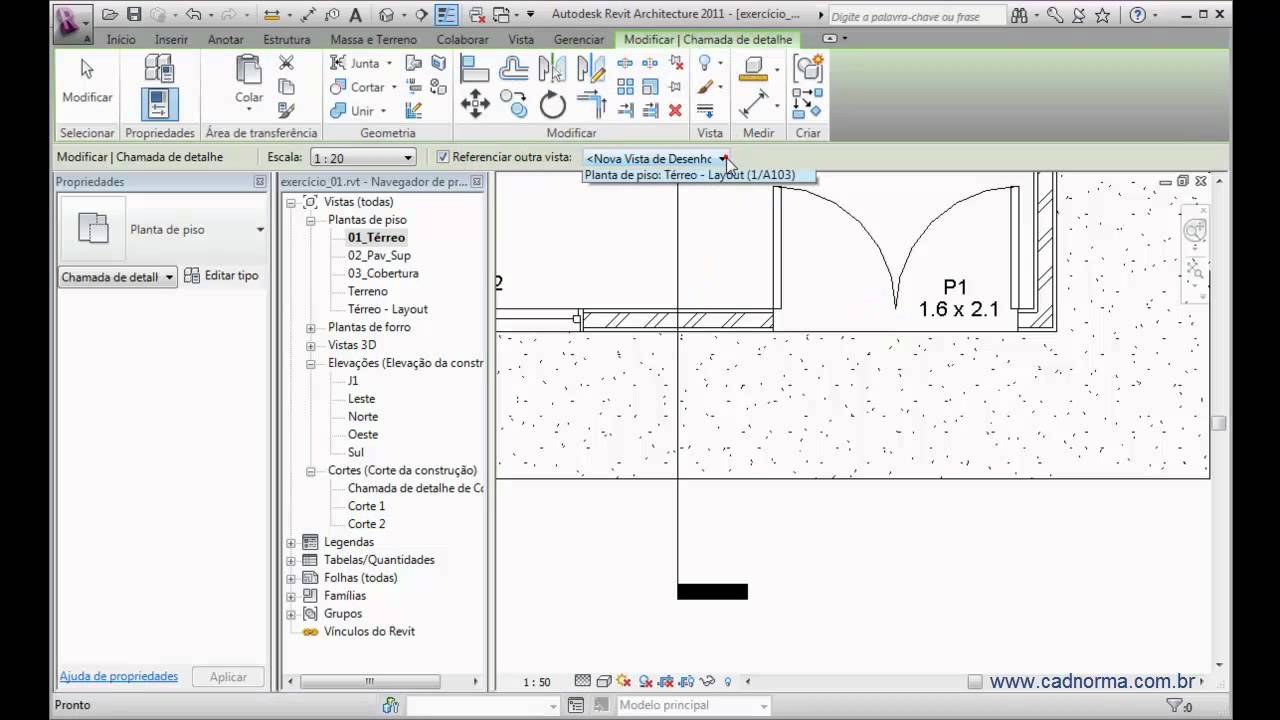Open the Nova Vista de Desenho dropdown arrow
Screen dimensions: 1280x720
(x=723, y=158)
